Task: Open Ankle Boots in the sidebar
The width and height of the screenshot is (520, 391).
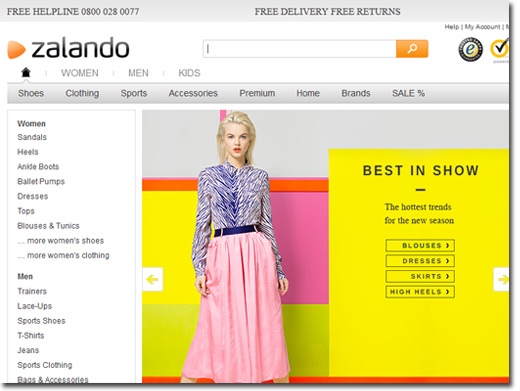Action: [x=38, y=167]
